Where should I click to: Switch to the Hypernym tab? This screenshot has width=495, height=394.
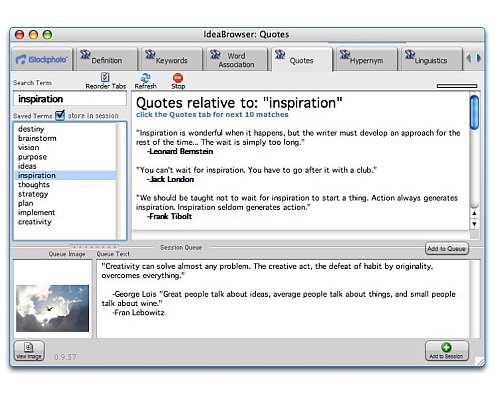tap(367, 60)
